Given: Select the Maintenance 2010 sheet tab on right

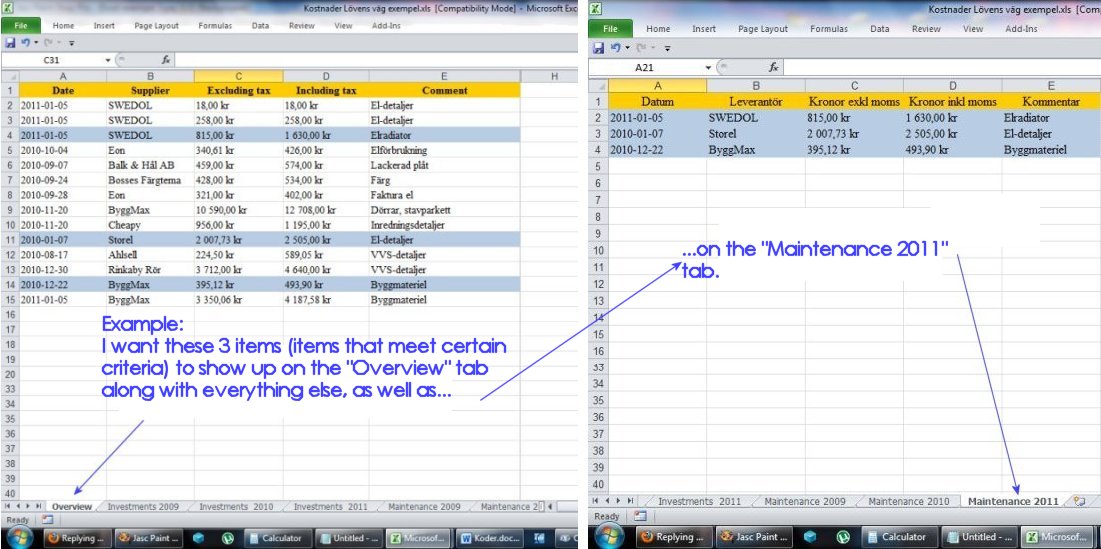Looking at the screenshot, I should coord(908,501).
